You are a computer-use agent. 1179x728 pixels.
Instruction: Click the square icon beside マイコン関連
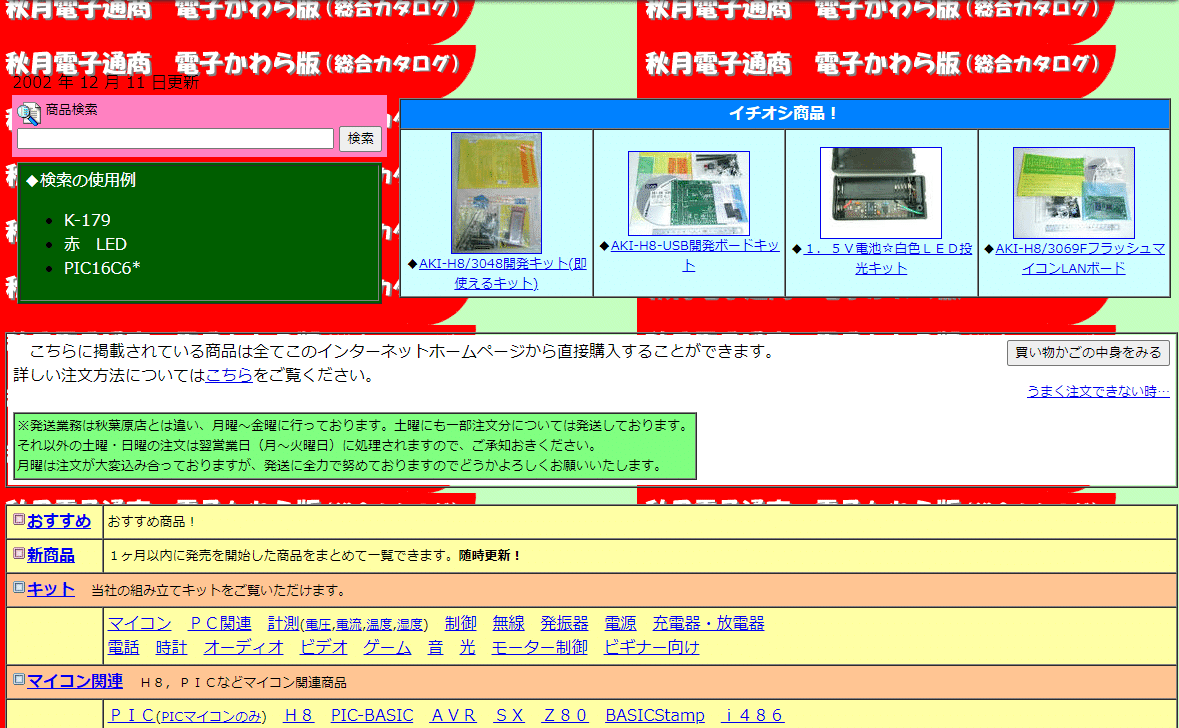point(20,679)
